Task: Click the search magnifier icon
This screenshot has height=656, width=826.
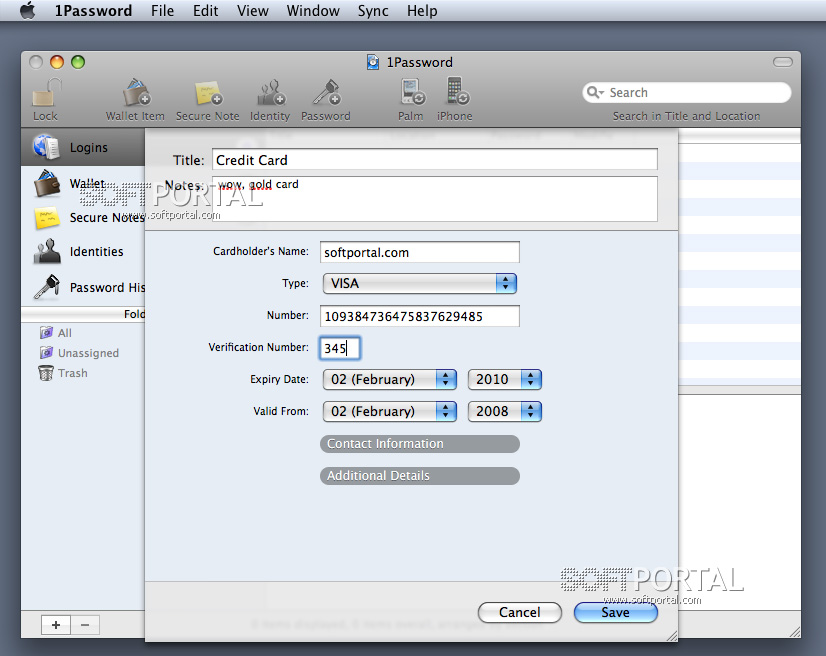Action: click(x=594, y=93)
